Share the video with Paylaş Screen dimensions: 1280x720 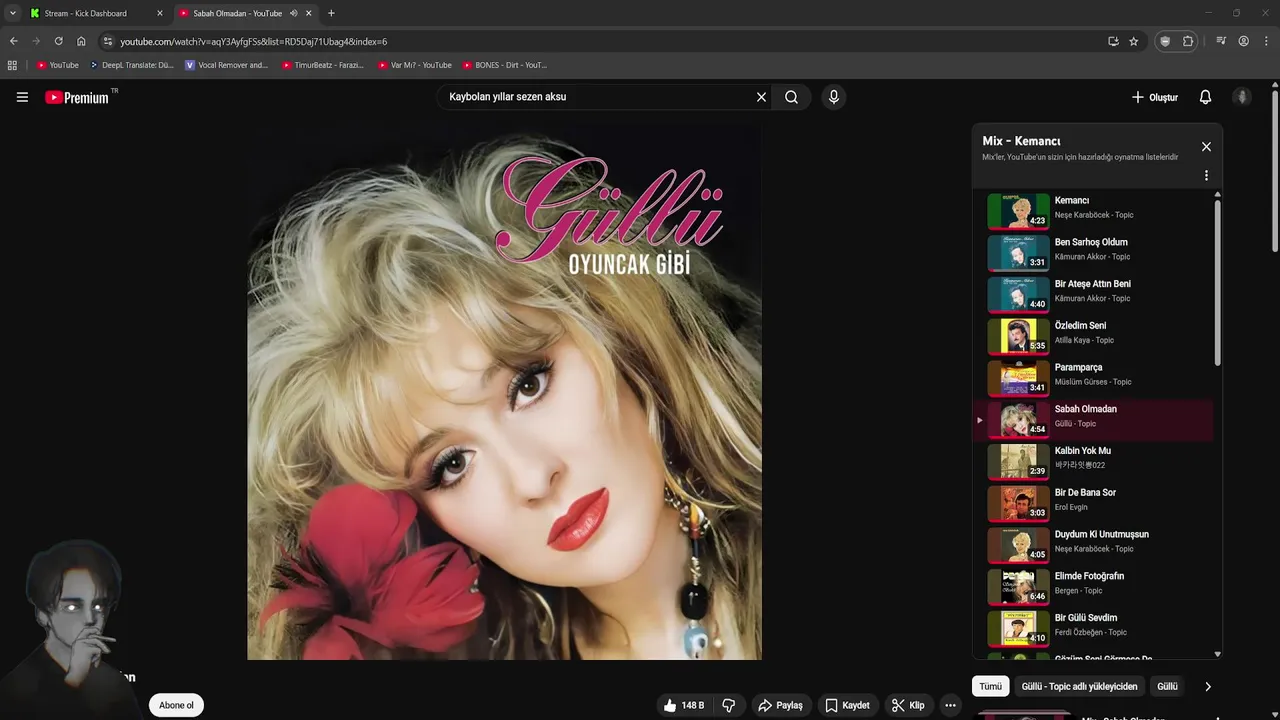(x=780, y=705)
